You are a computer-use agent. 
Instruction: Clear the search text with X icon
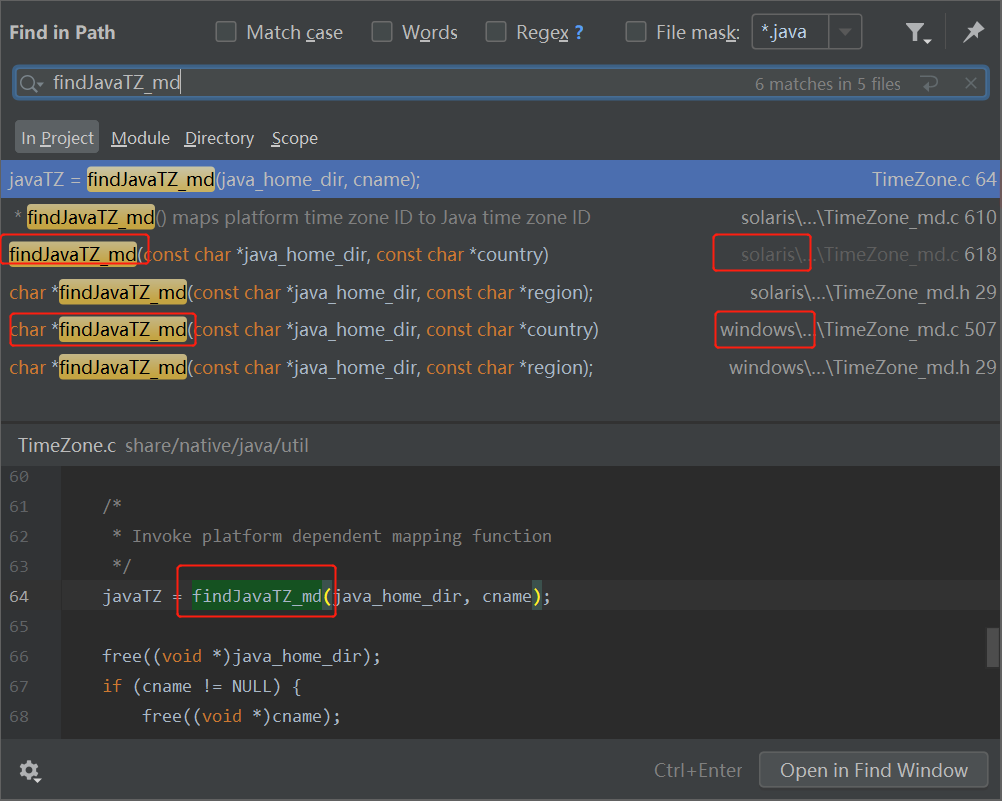coord(970,84)
